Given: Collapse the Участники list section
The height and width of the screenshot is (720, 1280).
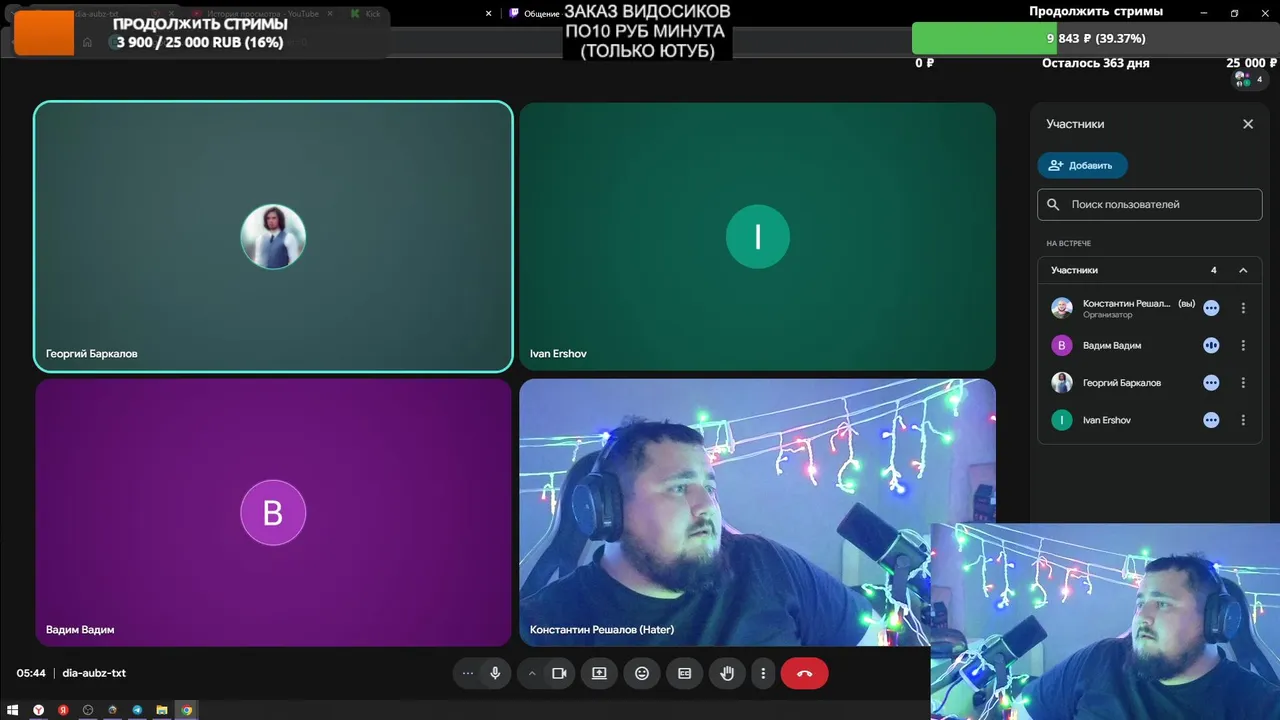Looking at the screenshot, I should (x=1243, y=270).
